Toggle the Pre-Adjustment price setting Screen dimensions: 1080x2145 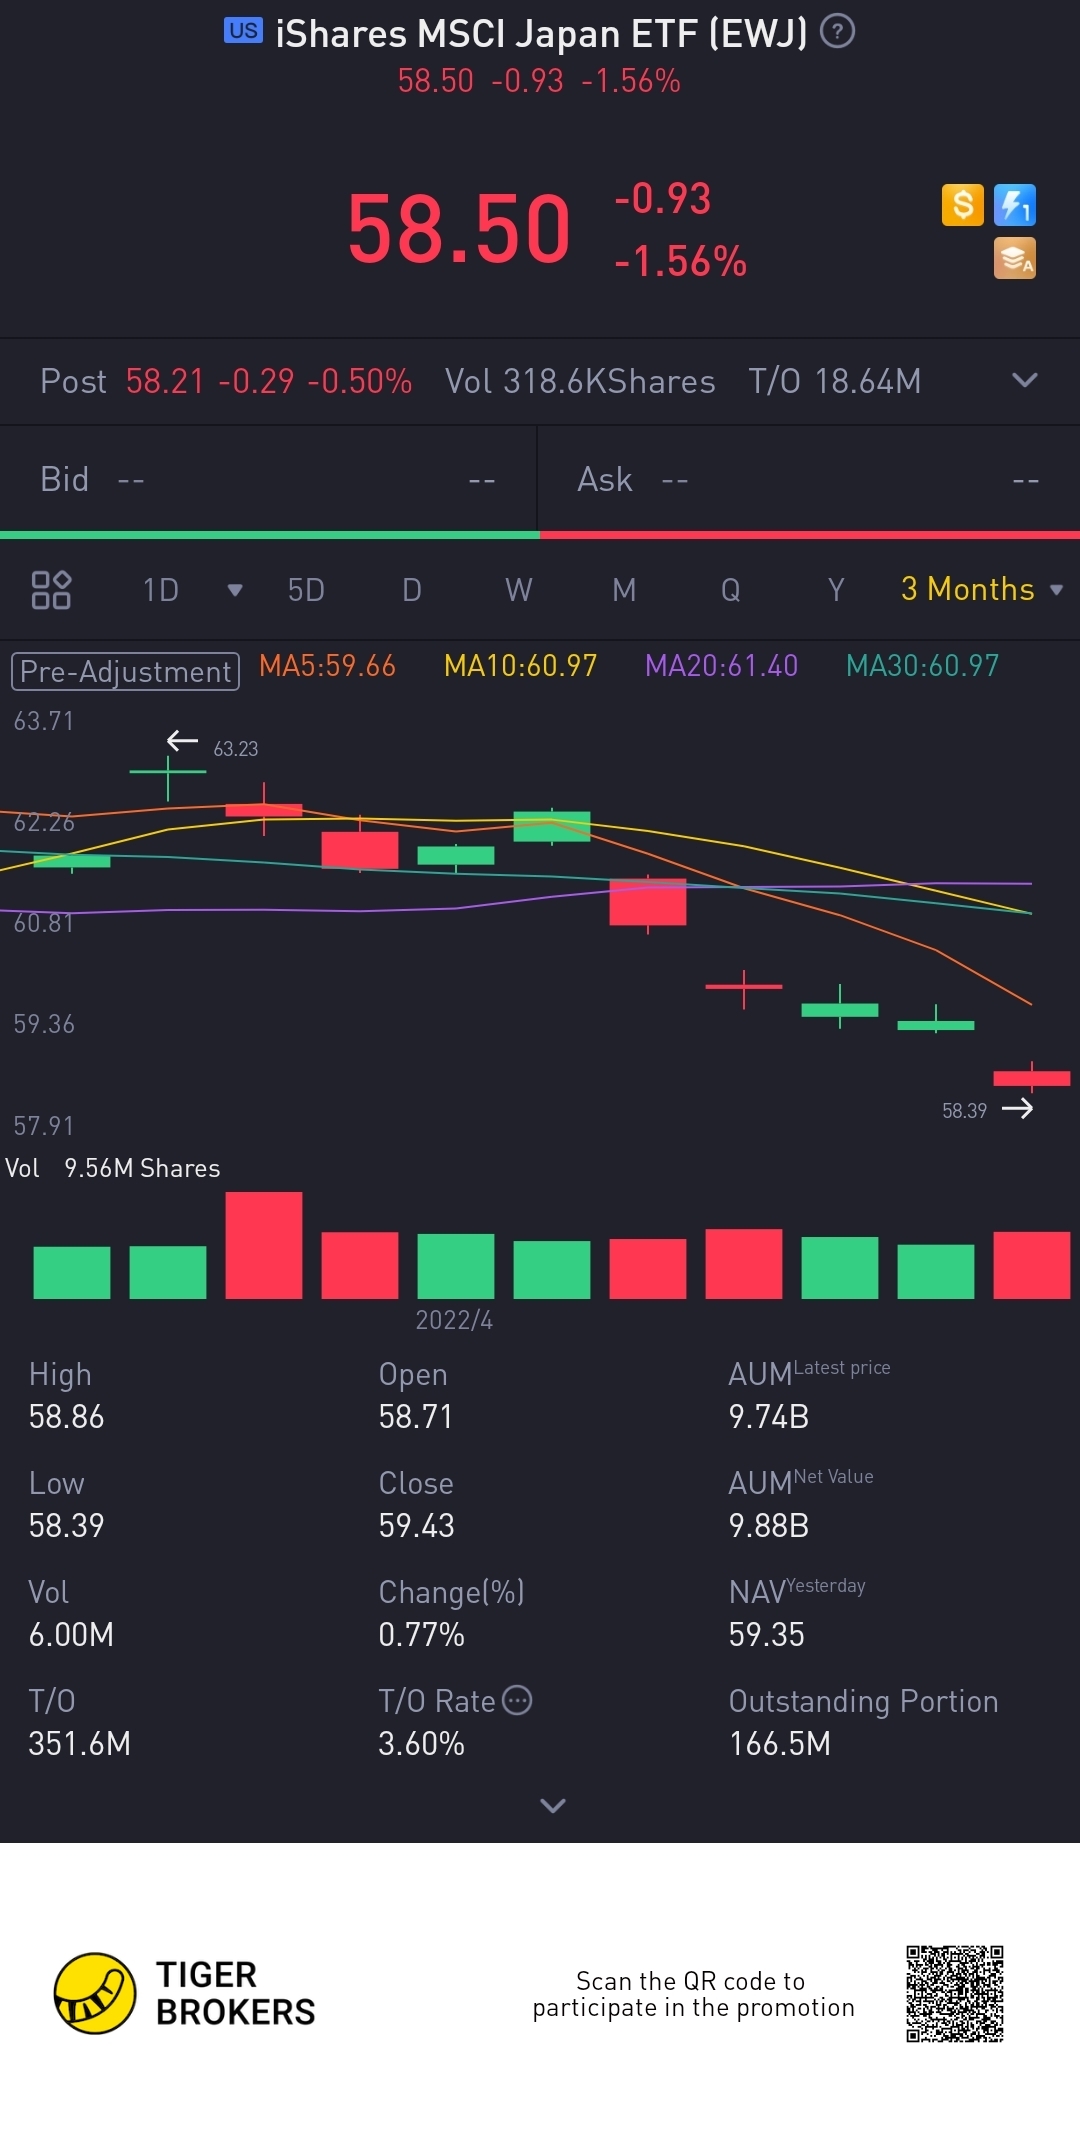(125, 671)
